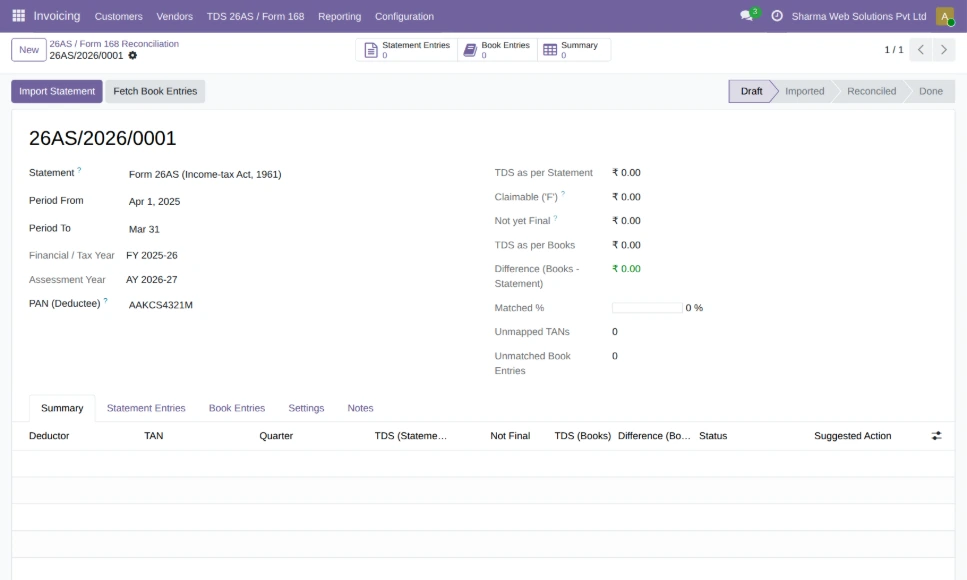967x580 pixels.
Task: Select the Draft status stage
Action: 751,91
